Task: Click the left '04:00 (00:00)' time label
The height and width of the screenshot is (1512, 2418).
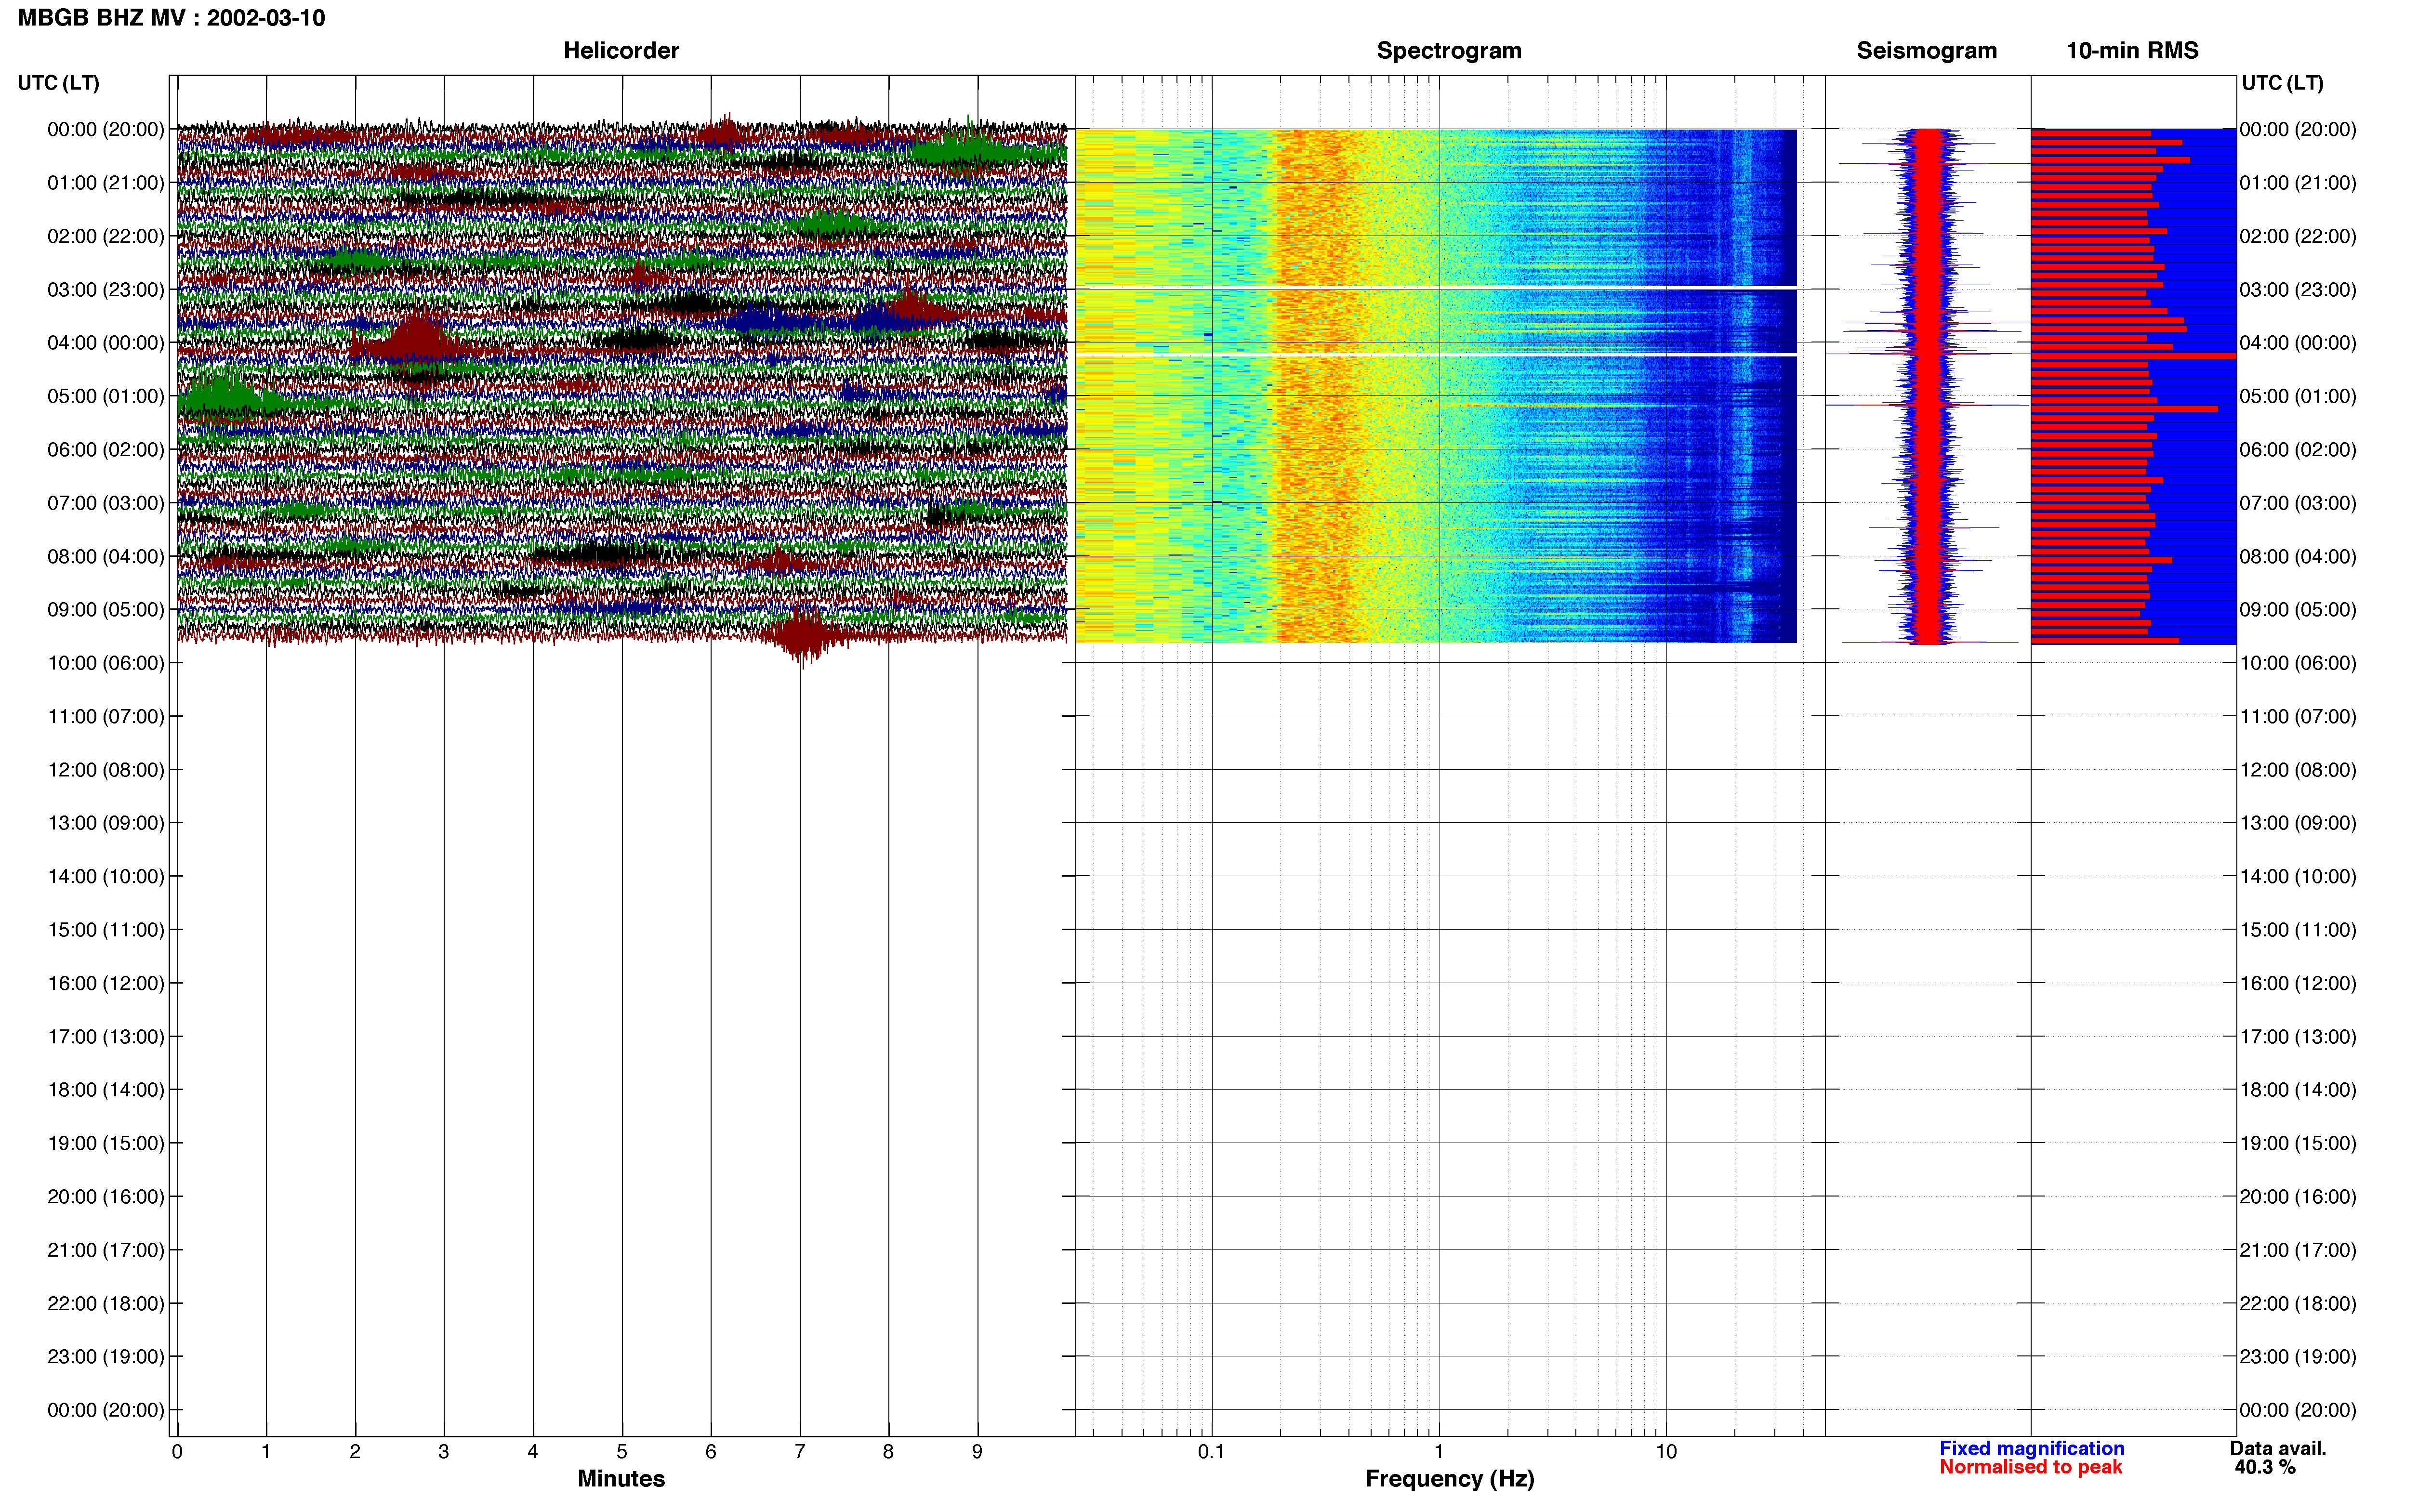Action: pyautogui.click(x=106, y=343)
